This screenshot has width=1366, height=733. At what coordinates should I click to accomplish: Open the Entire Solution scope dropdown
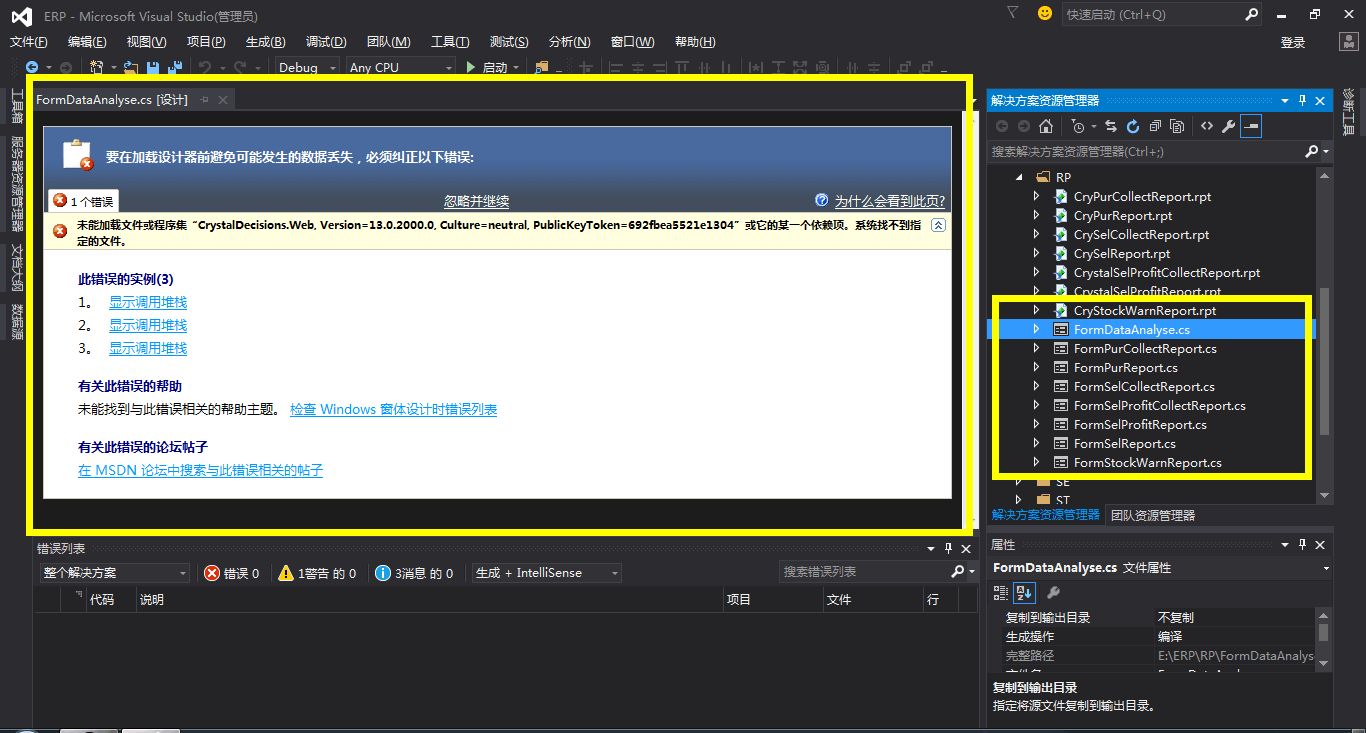click(x=115, y=573)
